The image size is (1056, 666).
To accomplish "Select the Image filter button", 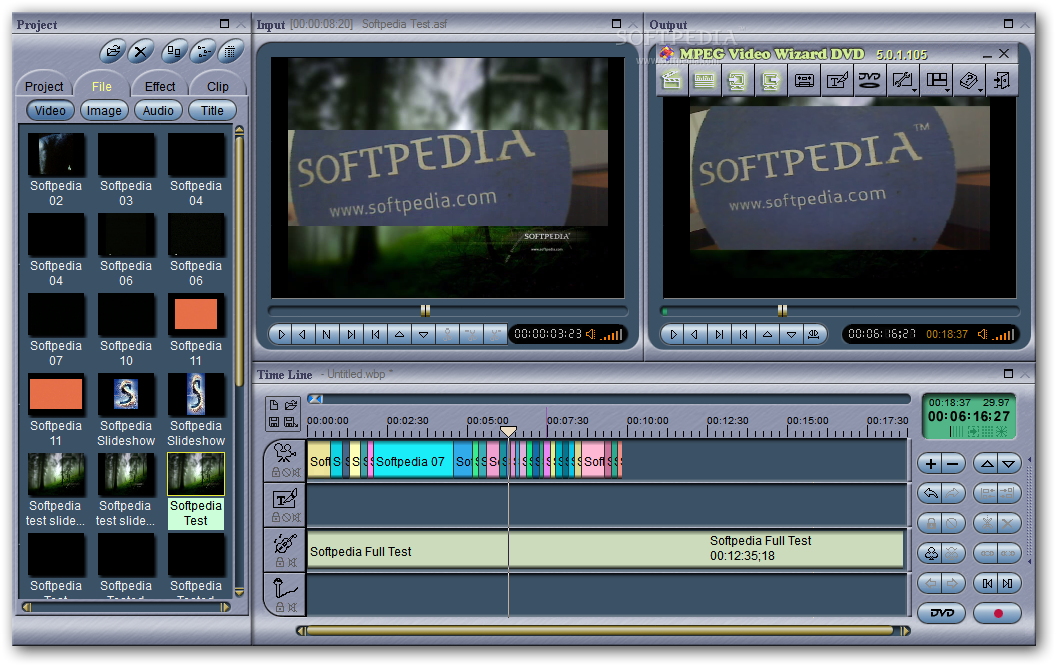I will click(104, 110).
